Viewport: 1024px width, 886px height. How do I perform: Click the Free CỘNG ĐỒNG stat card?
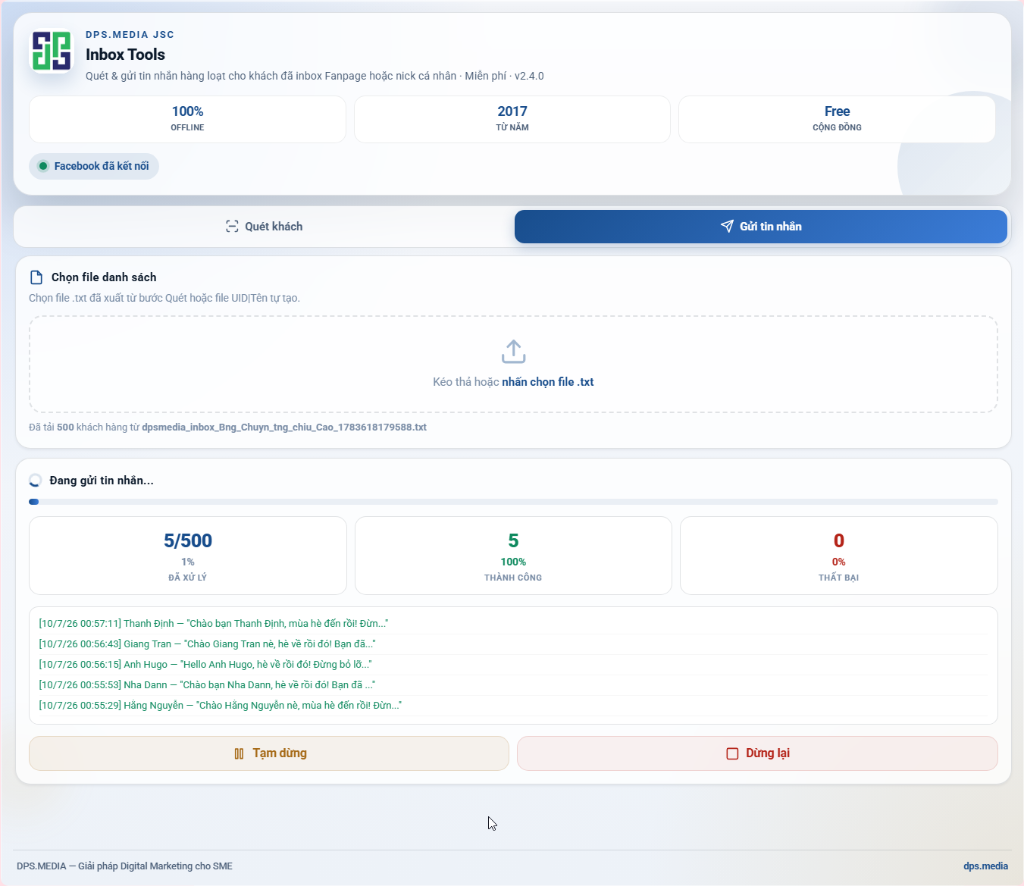click(837, 119)
